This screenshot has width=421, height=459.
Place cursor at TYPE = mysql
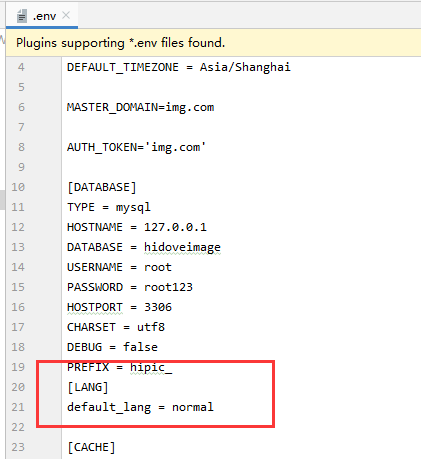pos(109,207)
